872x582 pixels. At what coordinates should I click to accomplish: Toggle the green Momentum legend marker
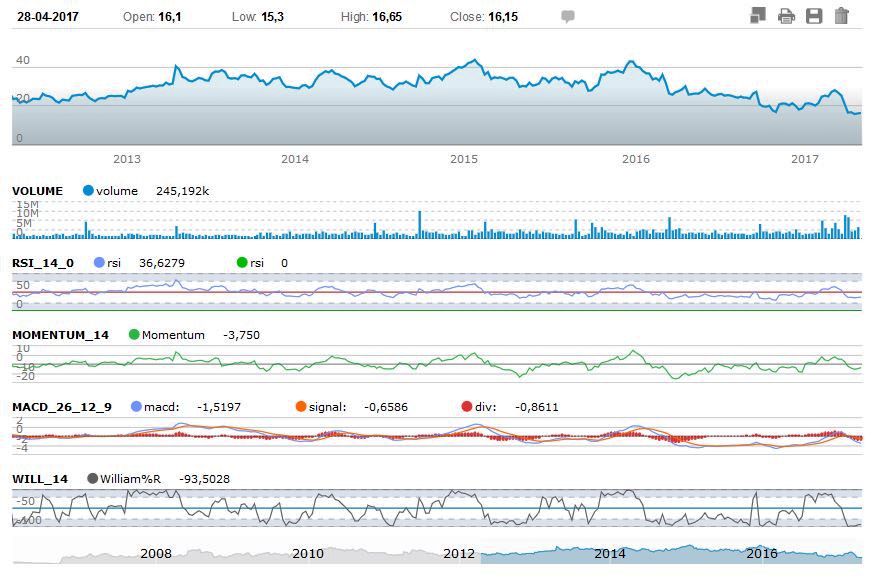click(x=134, y=335)
